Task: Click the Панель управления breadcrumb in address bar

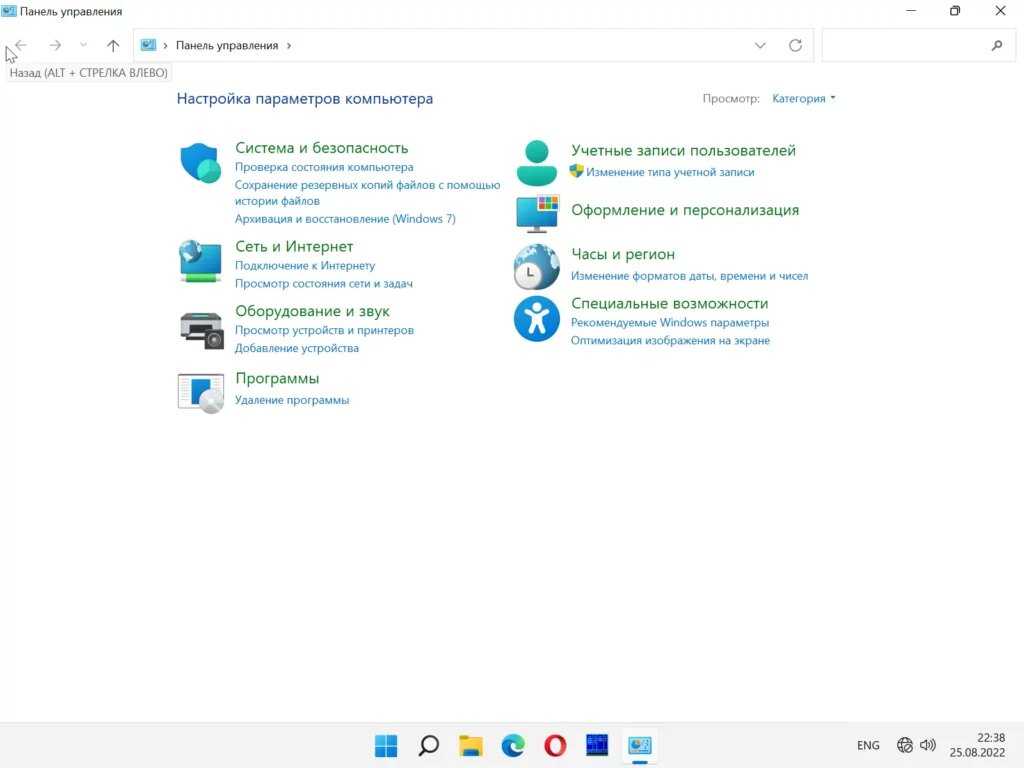Action: point(227,46)
